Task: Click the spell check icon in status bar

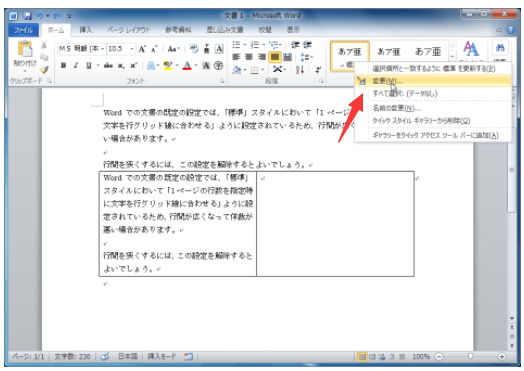Action: click(105, 357)
